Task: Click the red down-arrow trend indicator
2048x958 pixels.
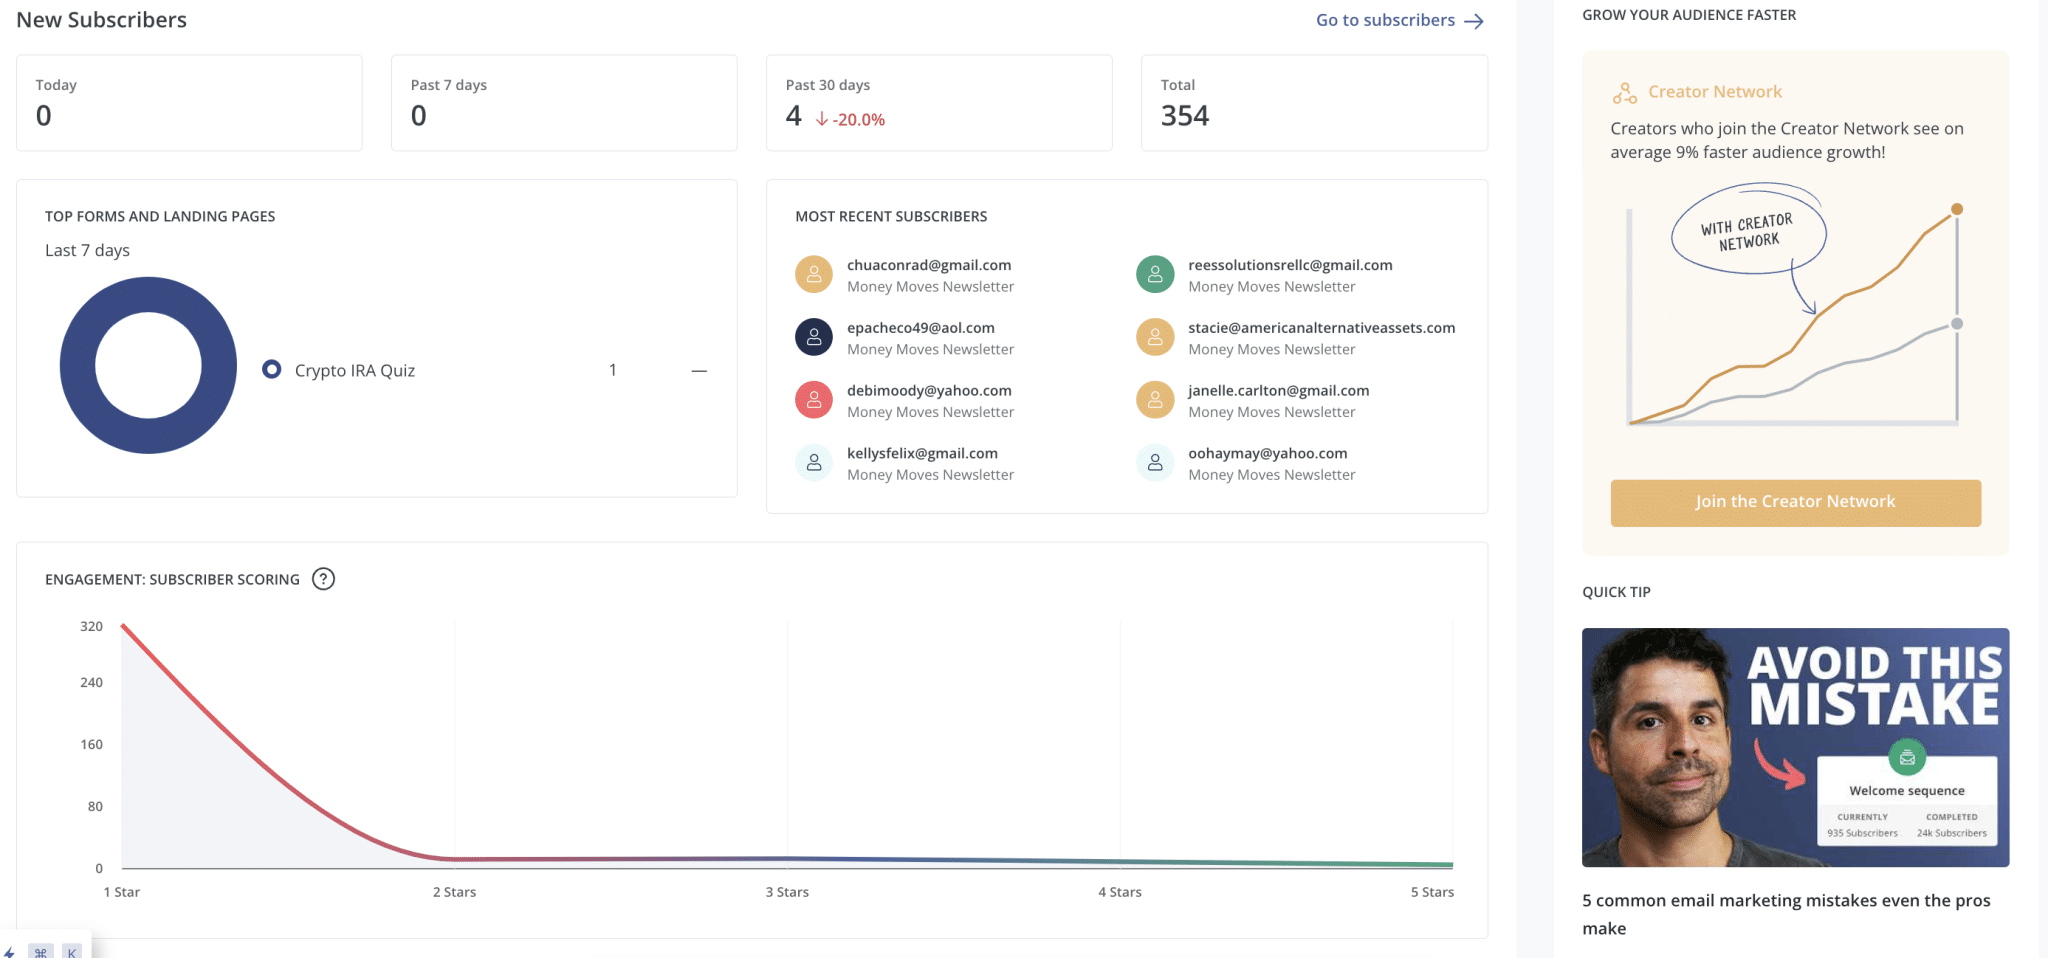Action: pos(822,120)
